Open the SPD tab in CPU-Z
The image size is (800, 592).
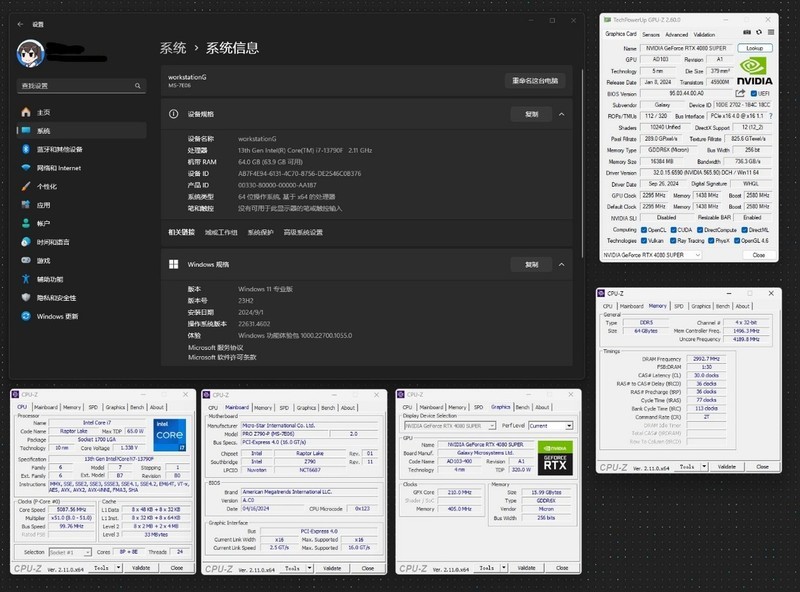(92, 407)
